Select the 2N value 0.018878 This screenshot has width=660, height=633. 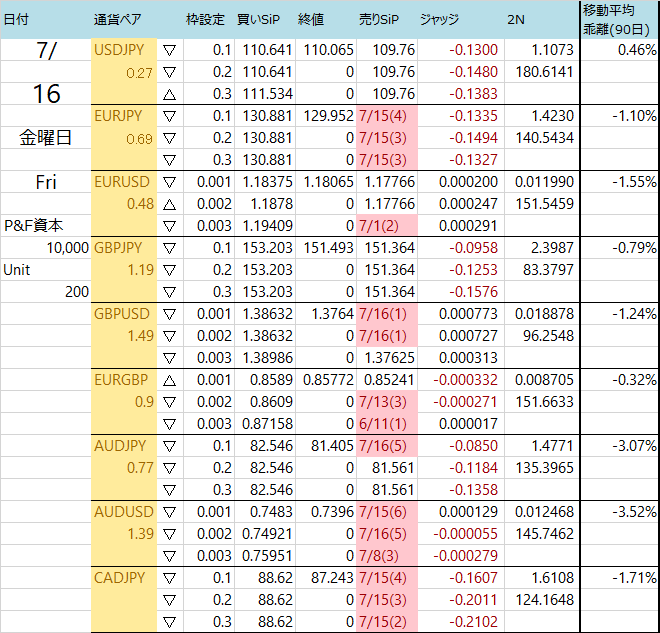(544, 314)
